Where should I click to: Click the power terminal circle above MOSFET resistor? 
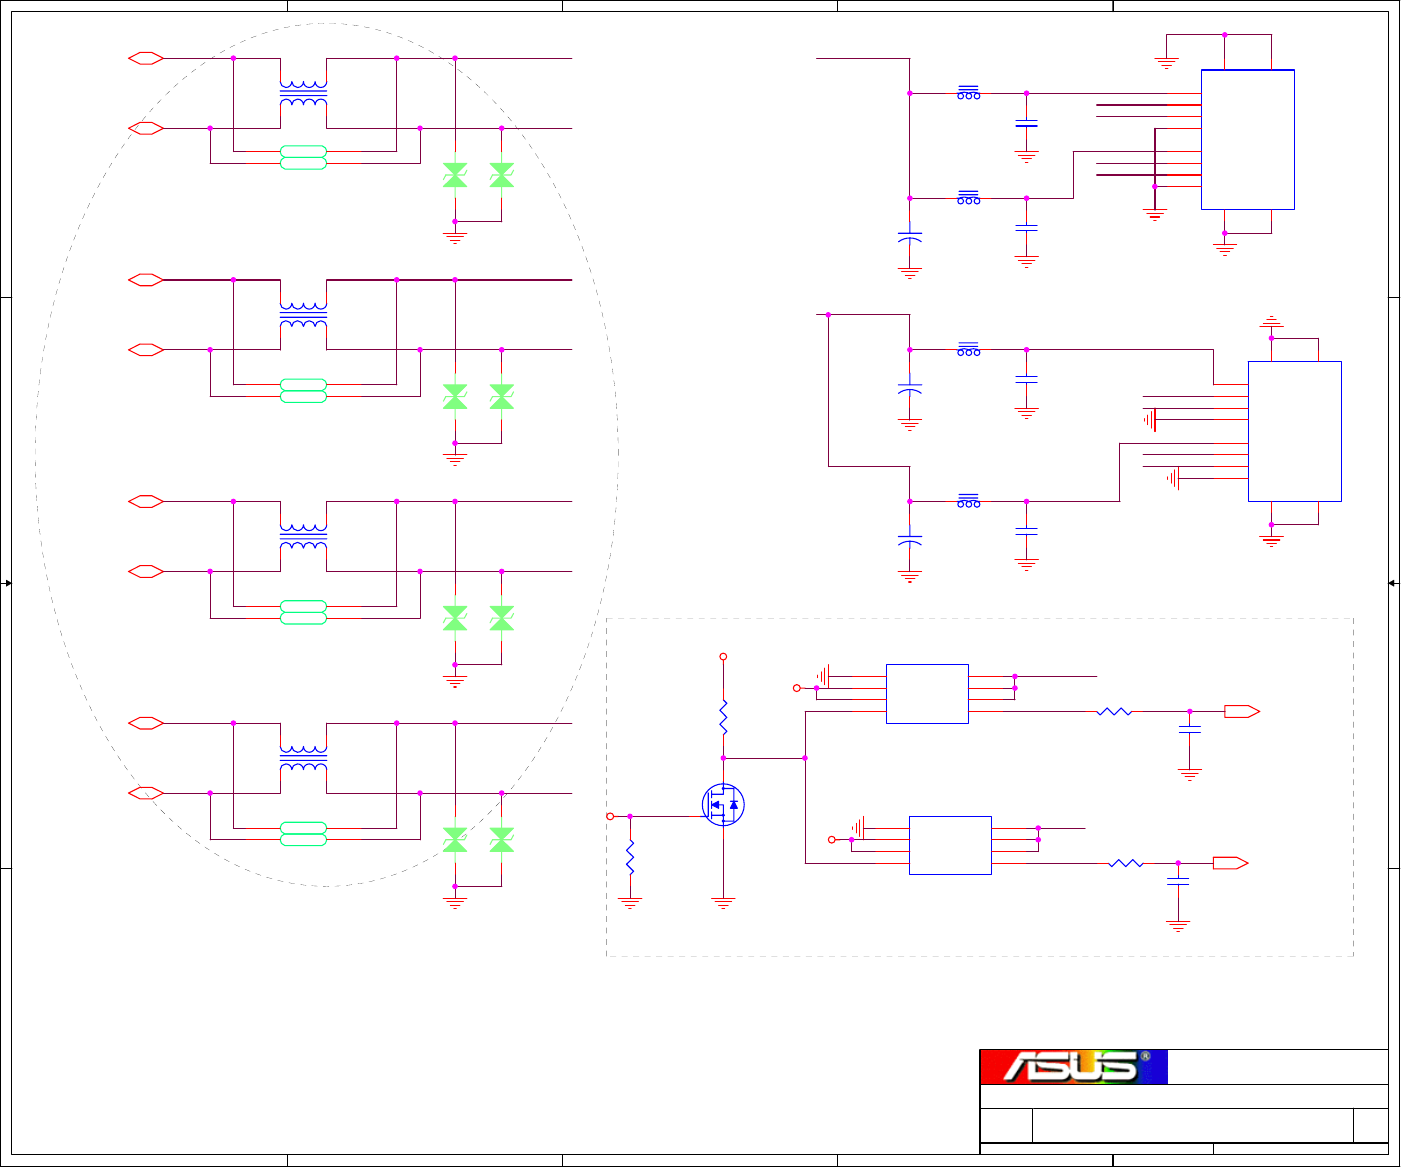click(723, 657)
